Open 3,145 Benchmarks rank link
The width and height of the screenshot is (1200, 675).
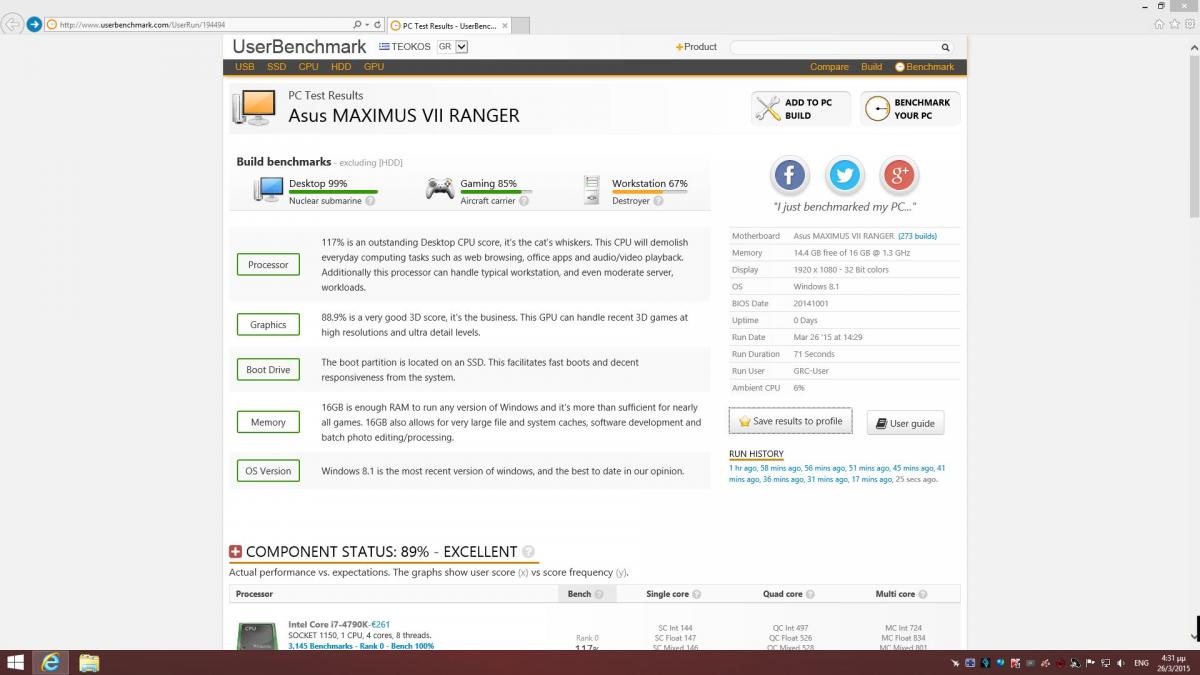tap(361, 646)
